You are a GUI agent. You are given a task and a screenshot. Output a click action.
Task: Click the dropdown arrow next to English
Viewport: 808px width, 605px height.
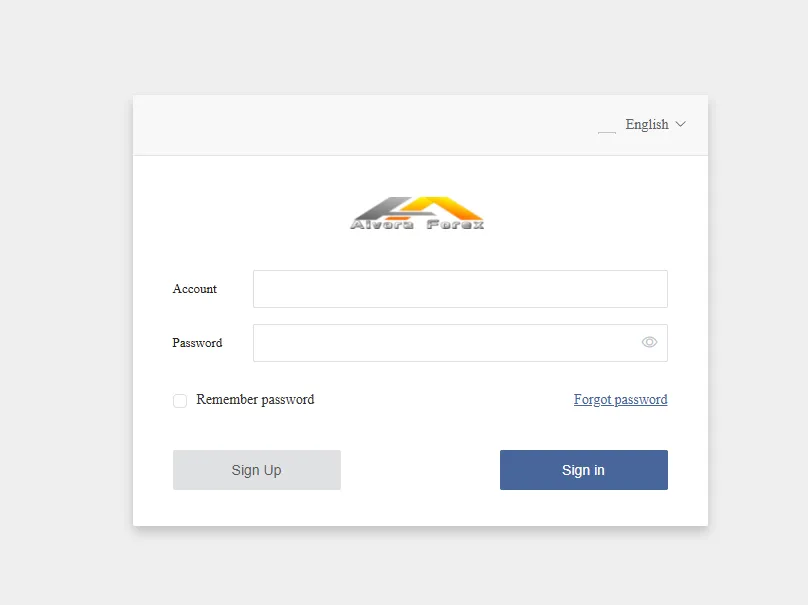click(x=681, y=124)
